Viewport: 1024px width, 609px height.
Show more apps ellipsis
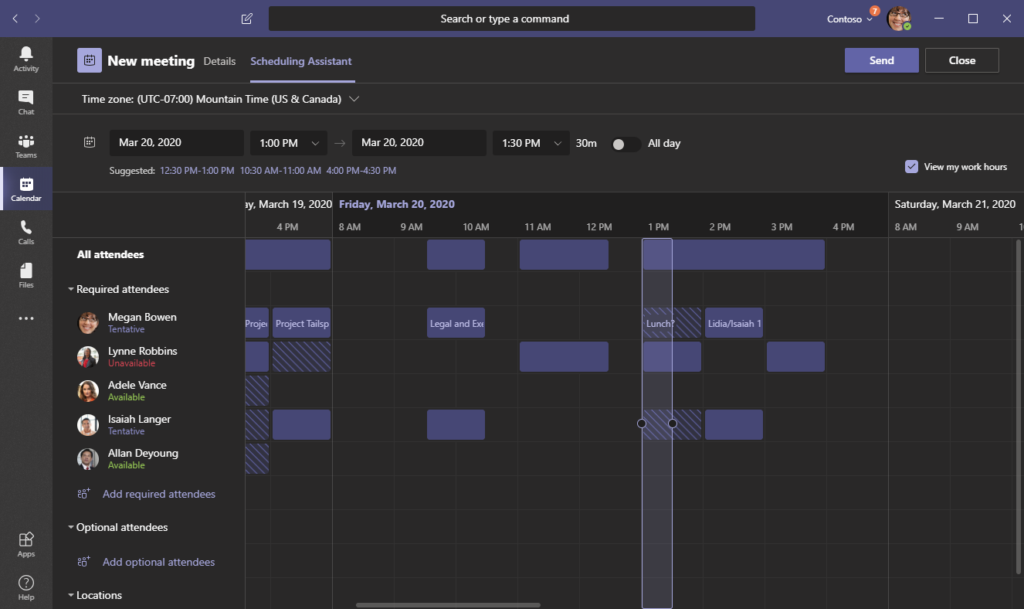pyautogui.click(x=26, y=319)
